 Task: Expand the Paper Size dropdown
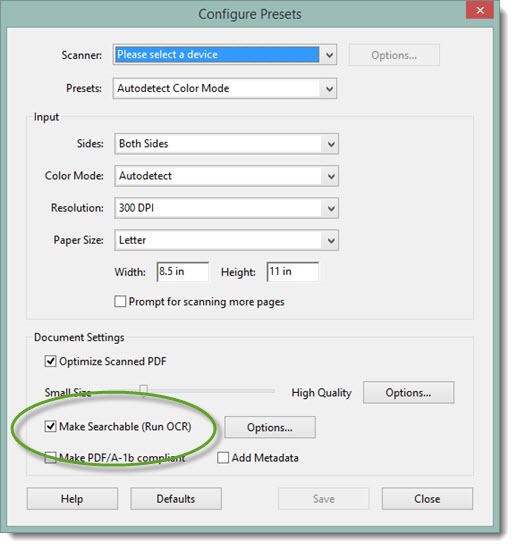226,240
